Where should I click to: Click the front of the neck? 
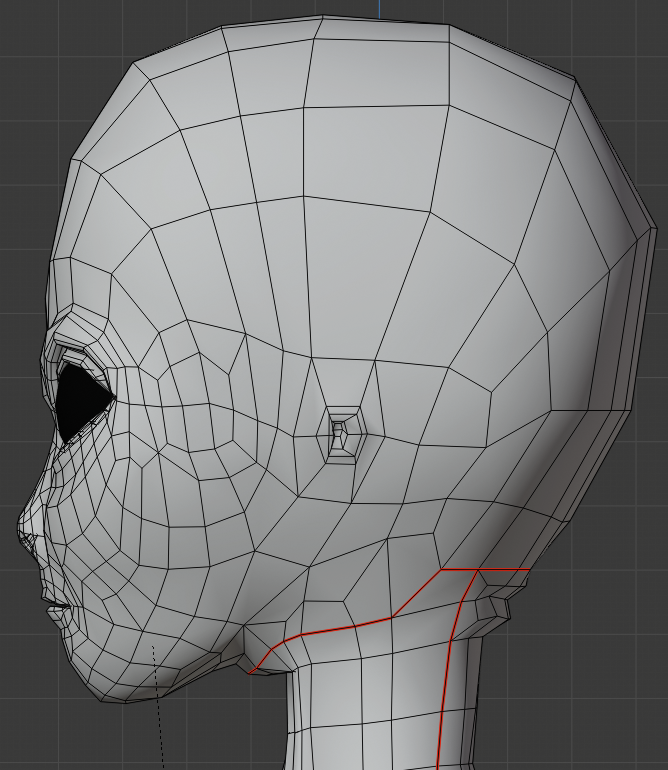(330, 720)
